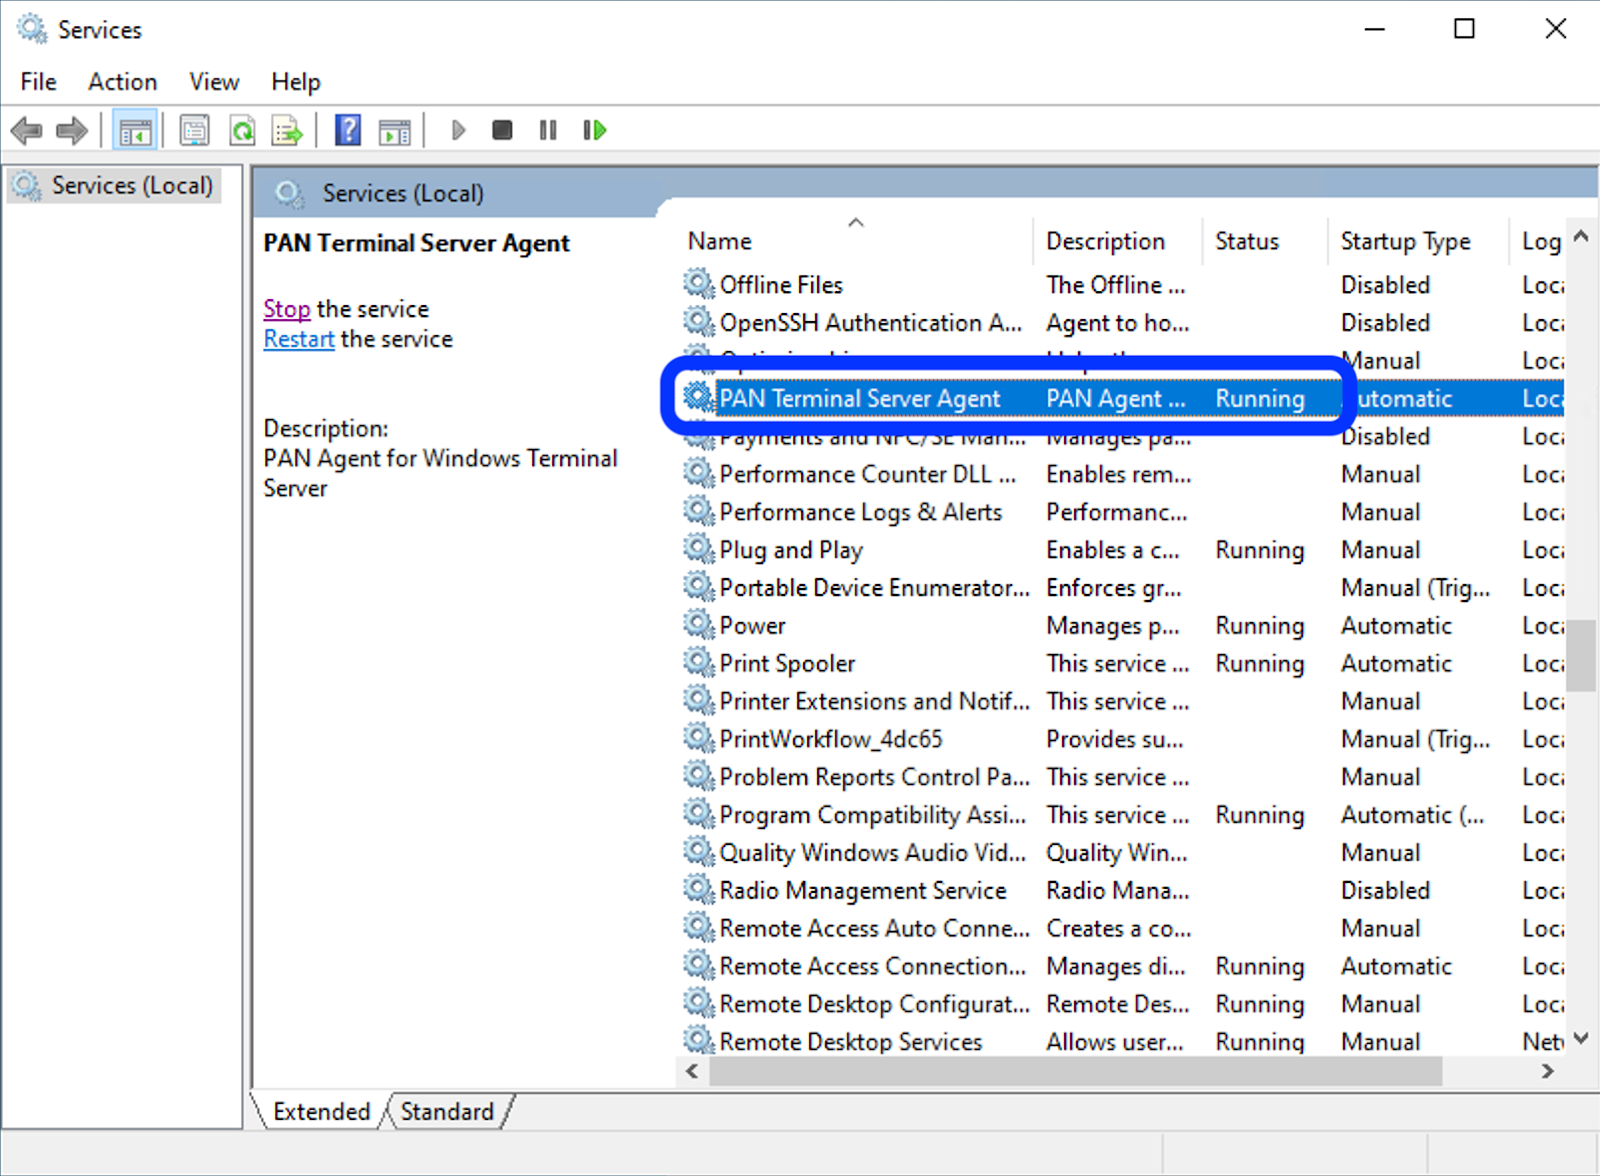Pause the selected service
1600x1176 pixels.
pyautogui.click(x=547, y=130)
